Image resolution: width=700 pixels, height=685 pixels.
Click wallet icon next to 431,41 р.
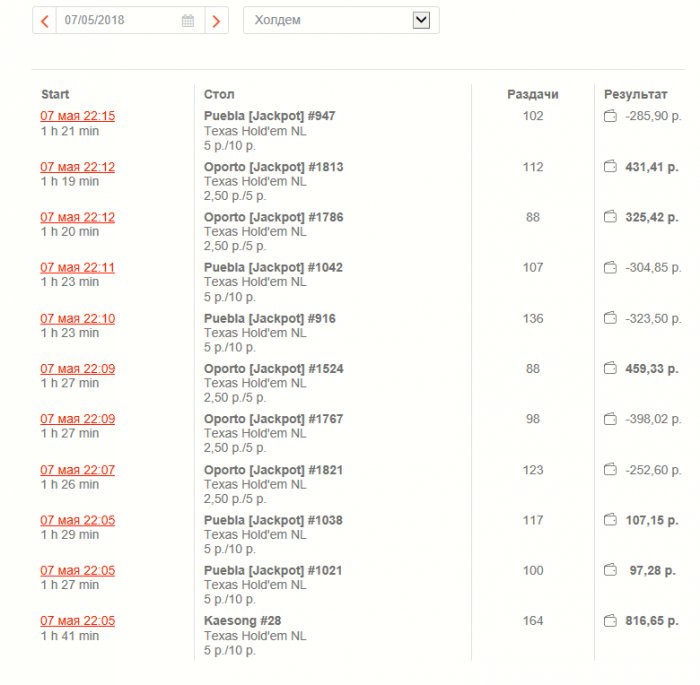[610, 167]
